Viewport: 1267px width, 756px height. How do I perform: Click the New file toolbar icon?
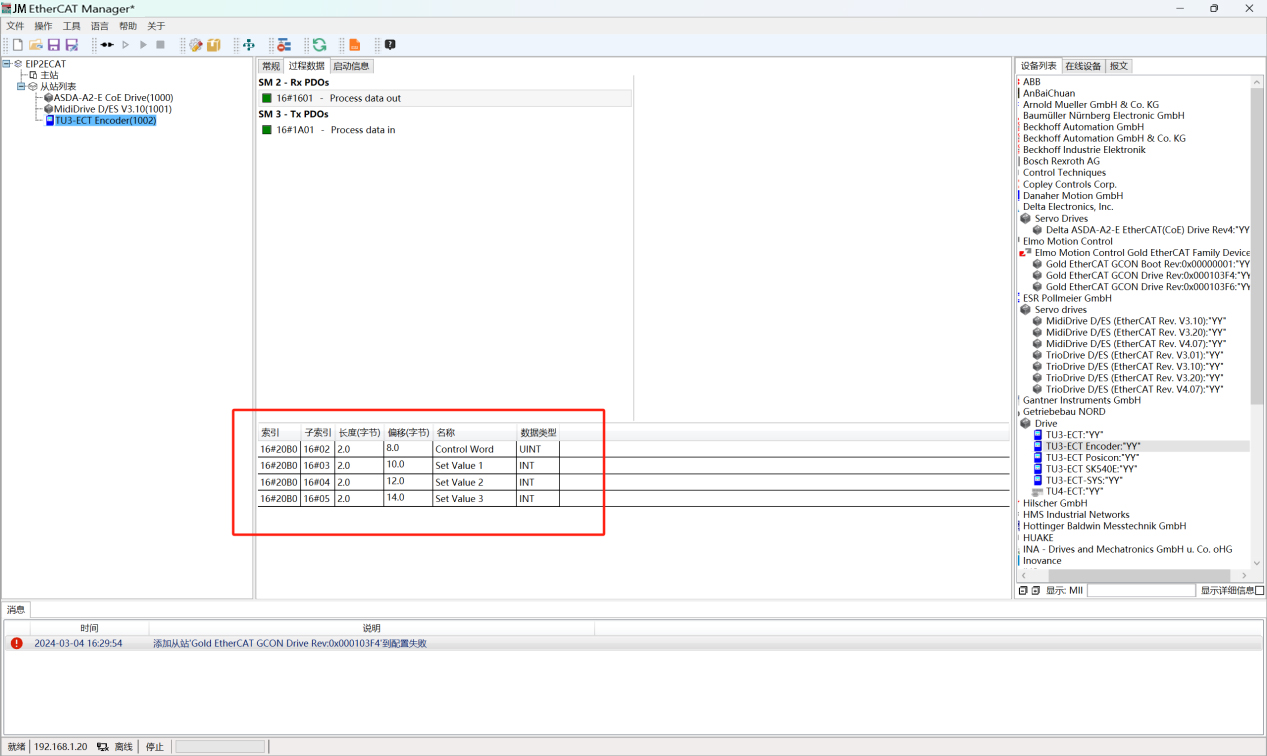tap(18, 45)
